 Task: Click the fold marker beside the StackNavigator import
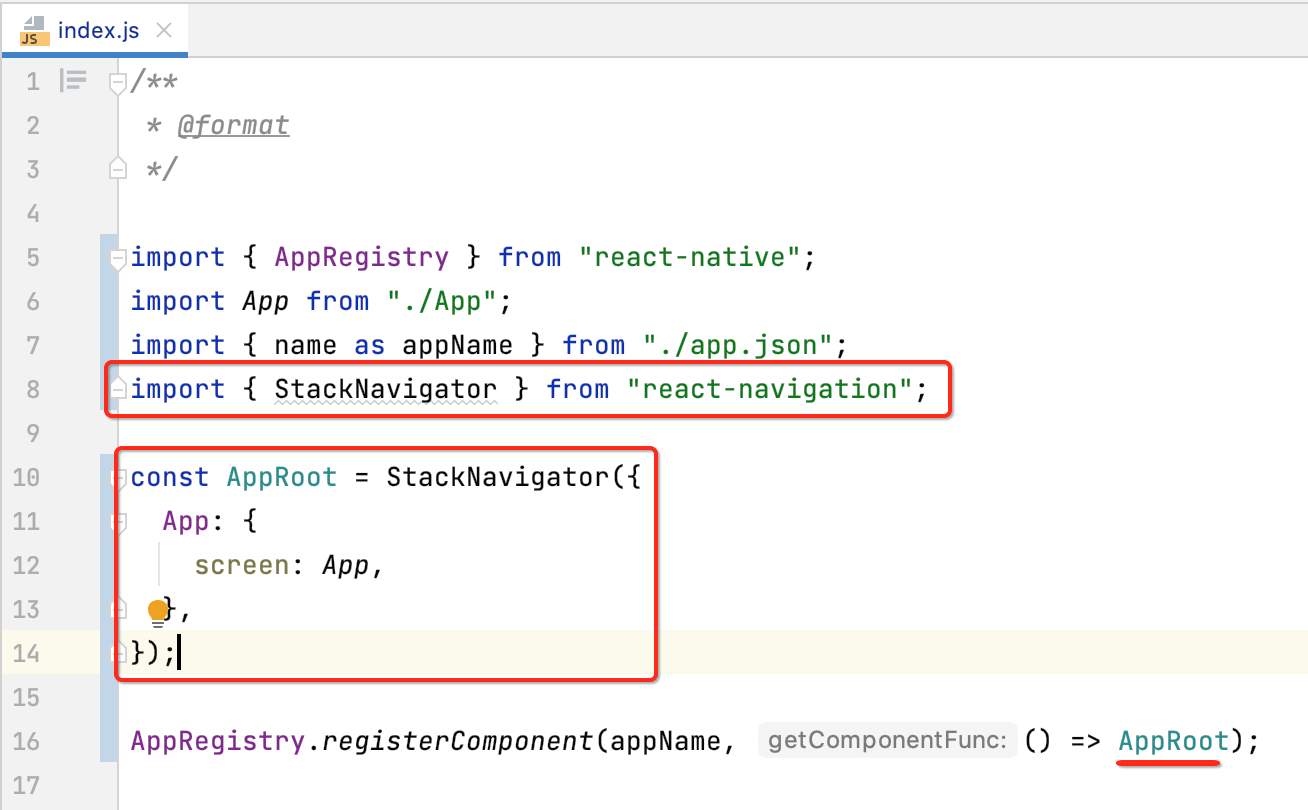pos(118,389)
